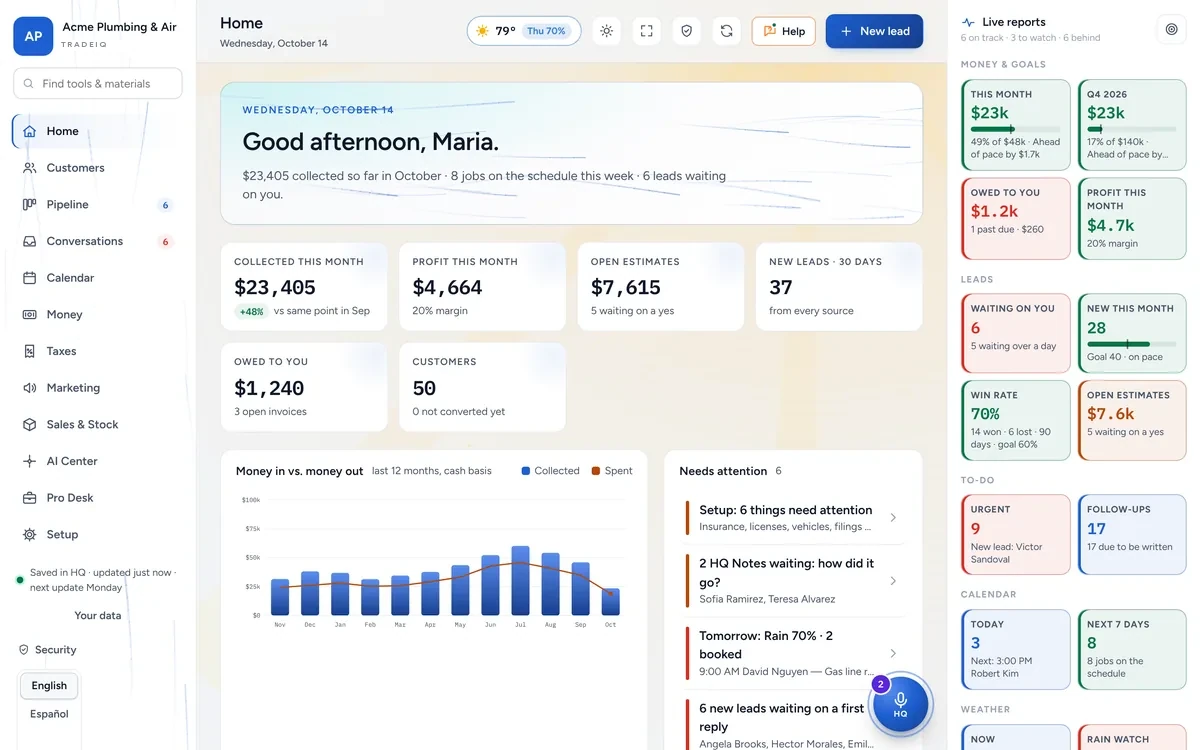
Task: Open the Profit This Month $4.7k tile
Action: click(x=1132, y=219)
